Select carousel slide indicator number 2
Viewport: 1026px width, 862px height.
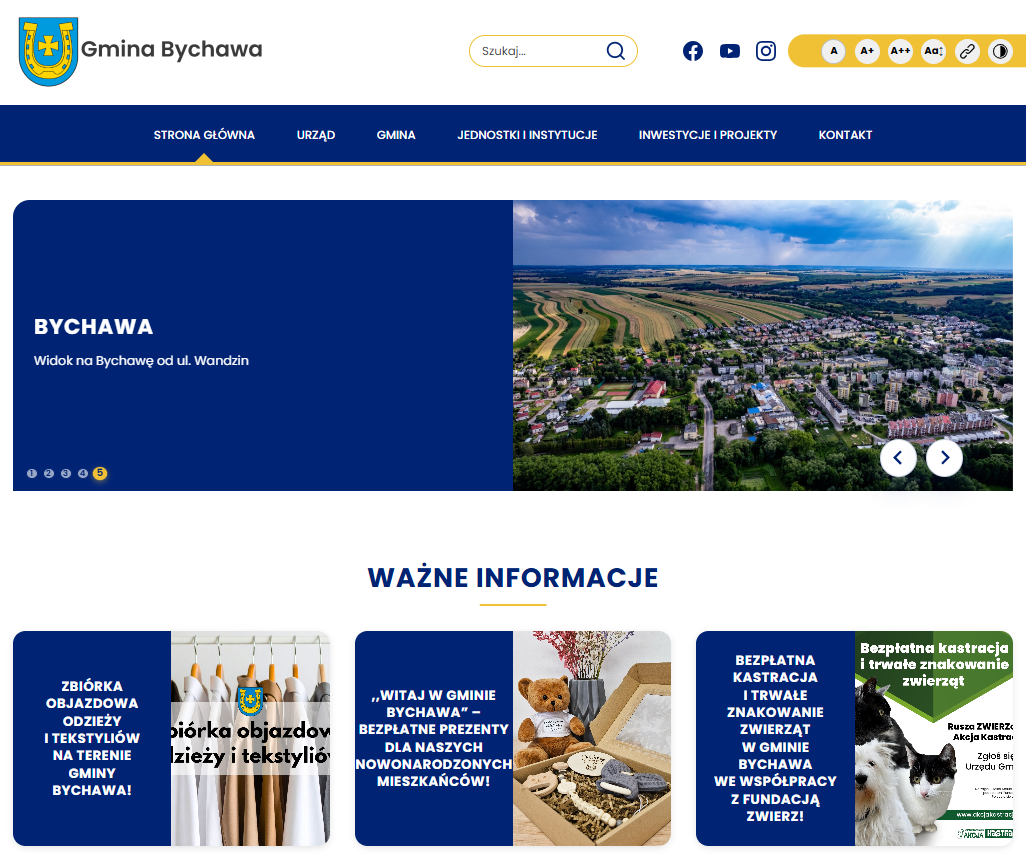click(48, 473)
